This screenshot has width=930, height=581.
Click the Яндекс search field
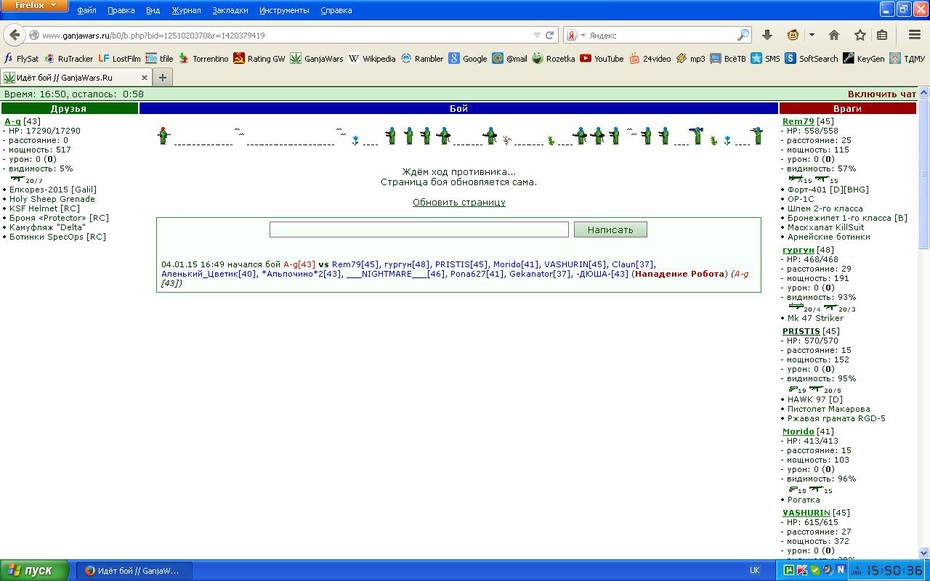661,36
